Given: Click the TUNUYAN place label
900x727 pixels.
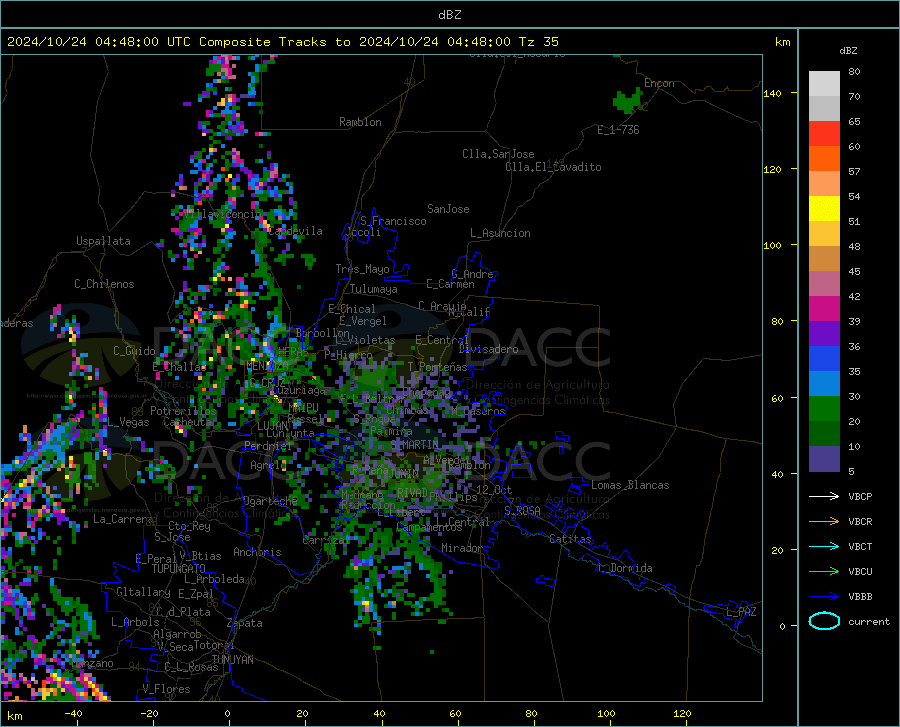Looking at the screenshot, I should [233, 660].
